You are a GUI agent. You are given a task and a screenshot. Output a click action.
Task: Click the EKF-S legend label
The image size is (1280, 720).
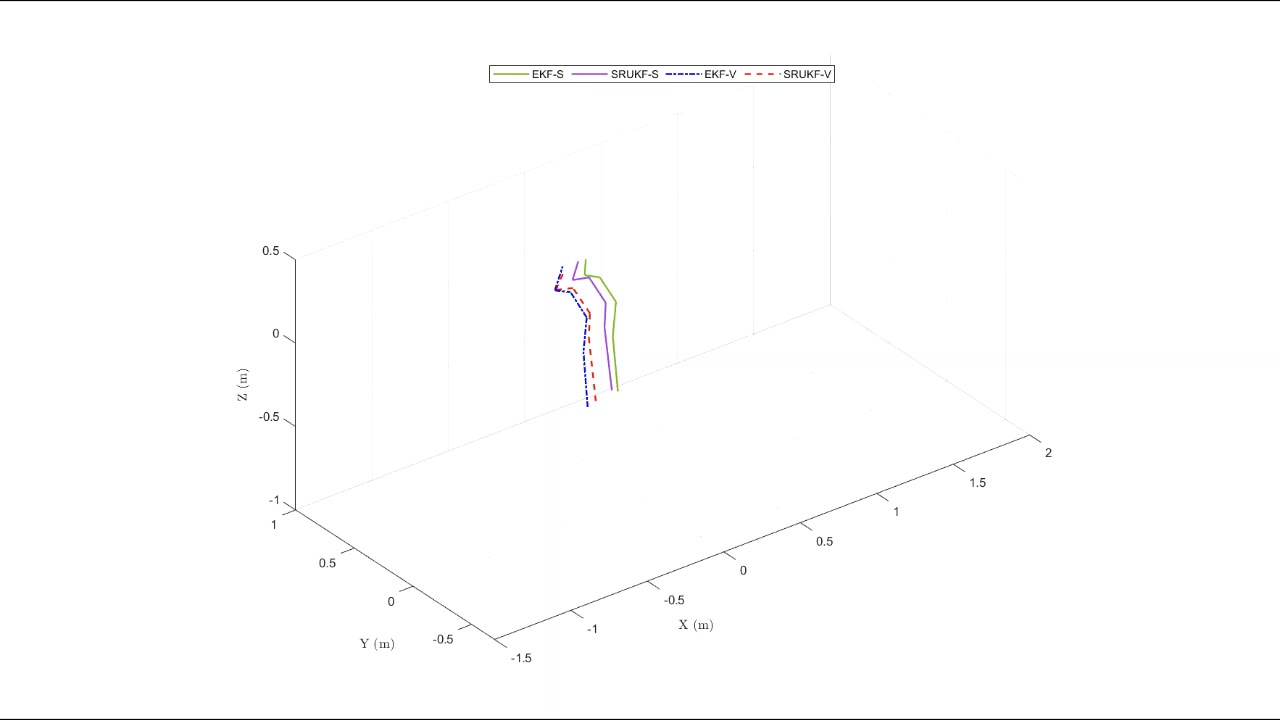[x=547, y=74]
